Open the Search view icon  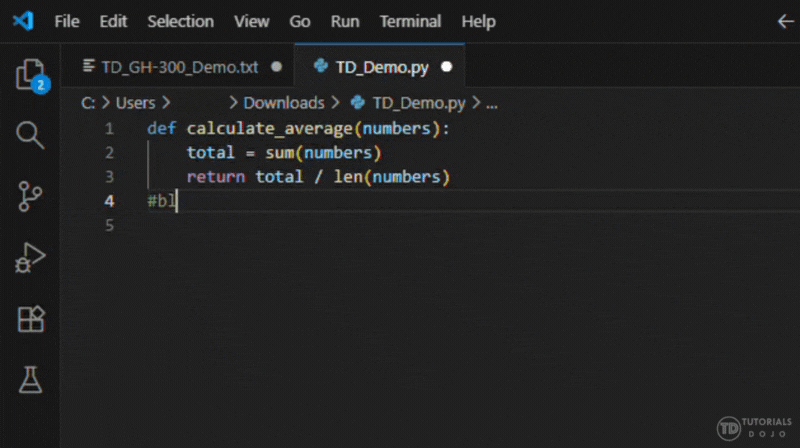30,135
